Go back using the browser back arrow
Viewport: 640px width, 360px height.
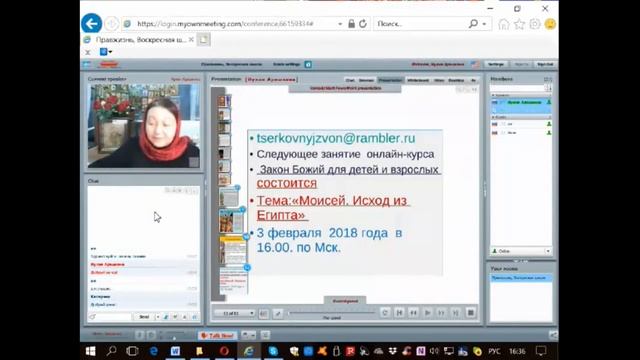91,23
